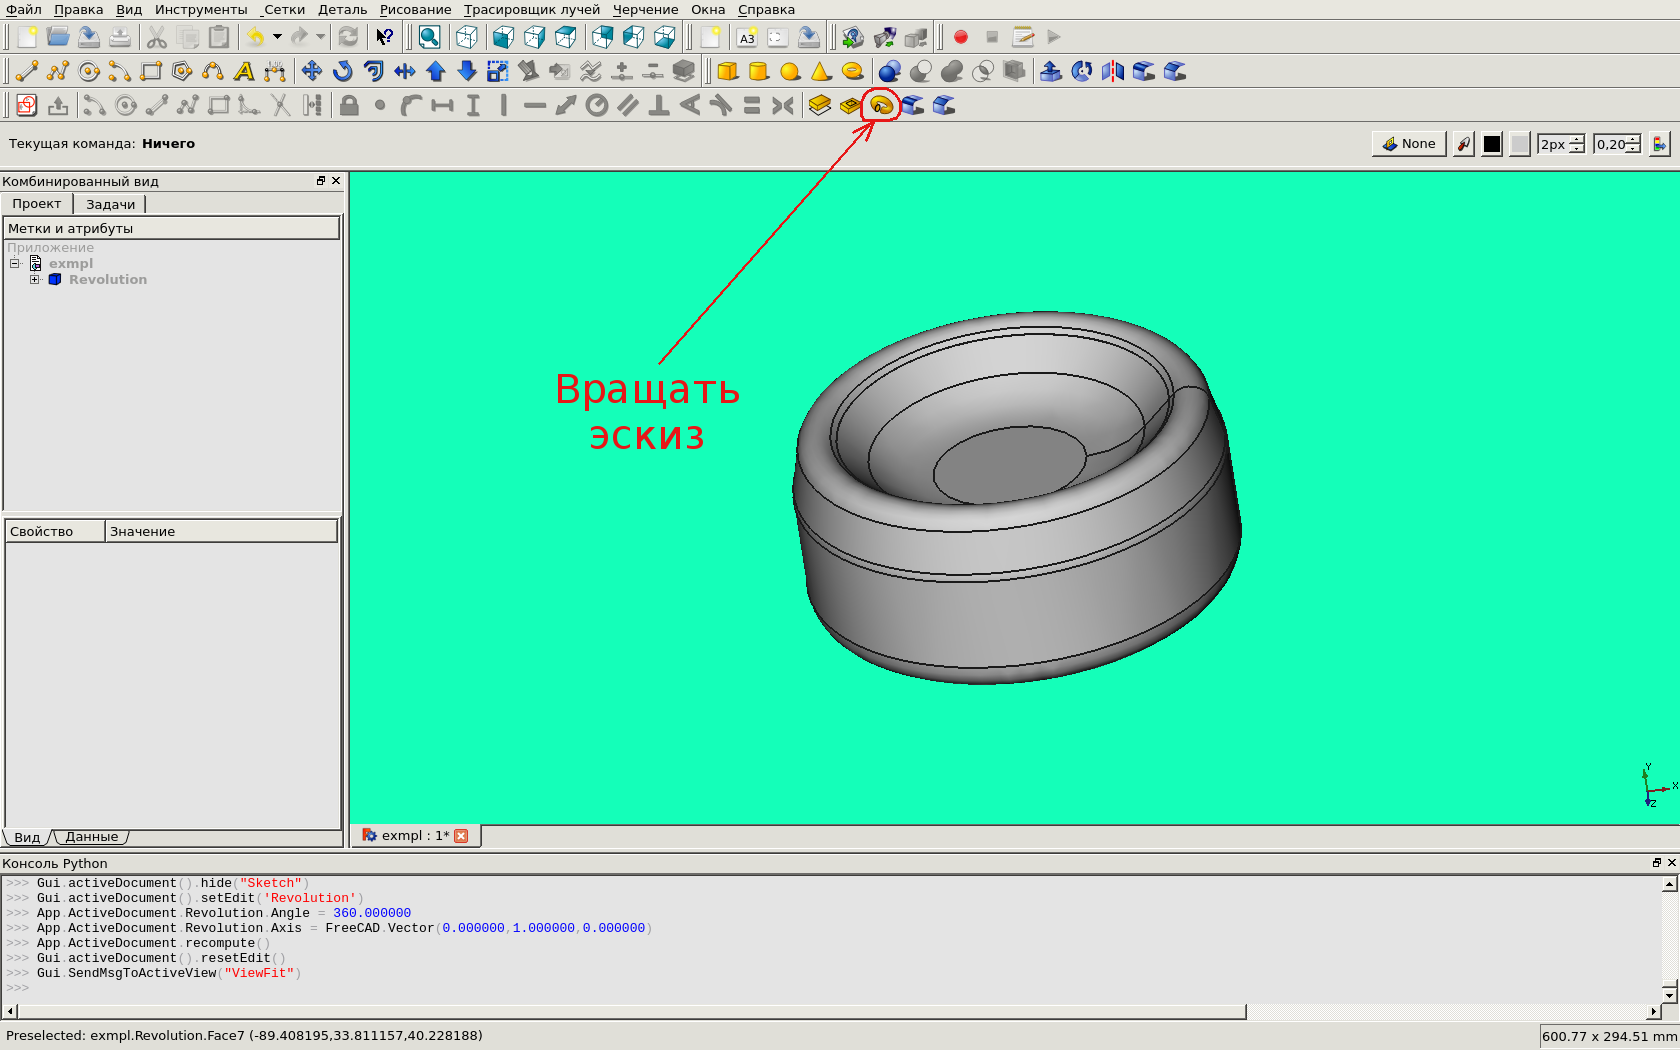
Task: Create a new sketch
Action: pos(25,105)
